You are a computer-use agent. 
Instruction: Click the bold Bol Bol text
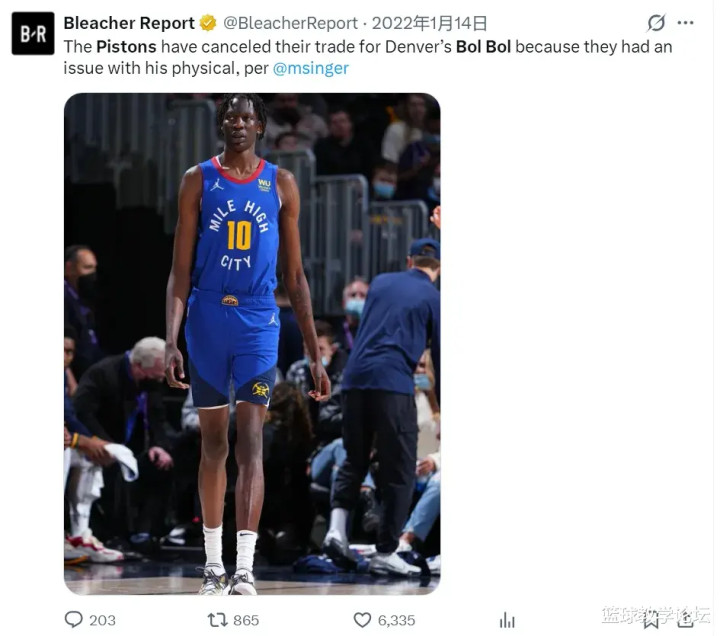coord(484,47)
